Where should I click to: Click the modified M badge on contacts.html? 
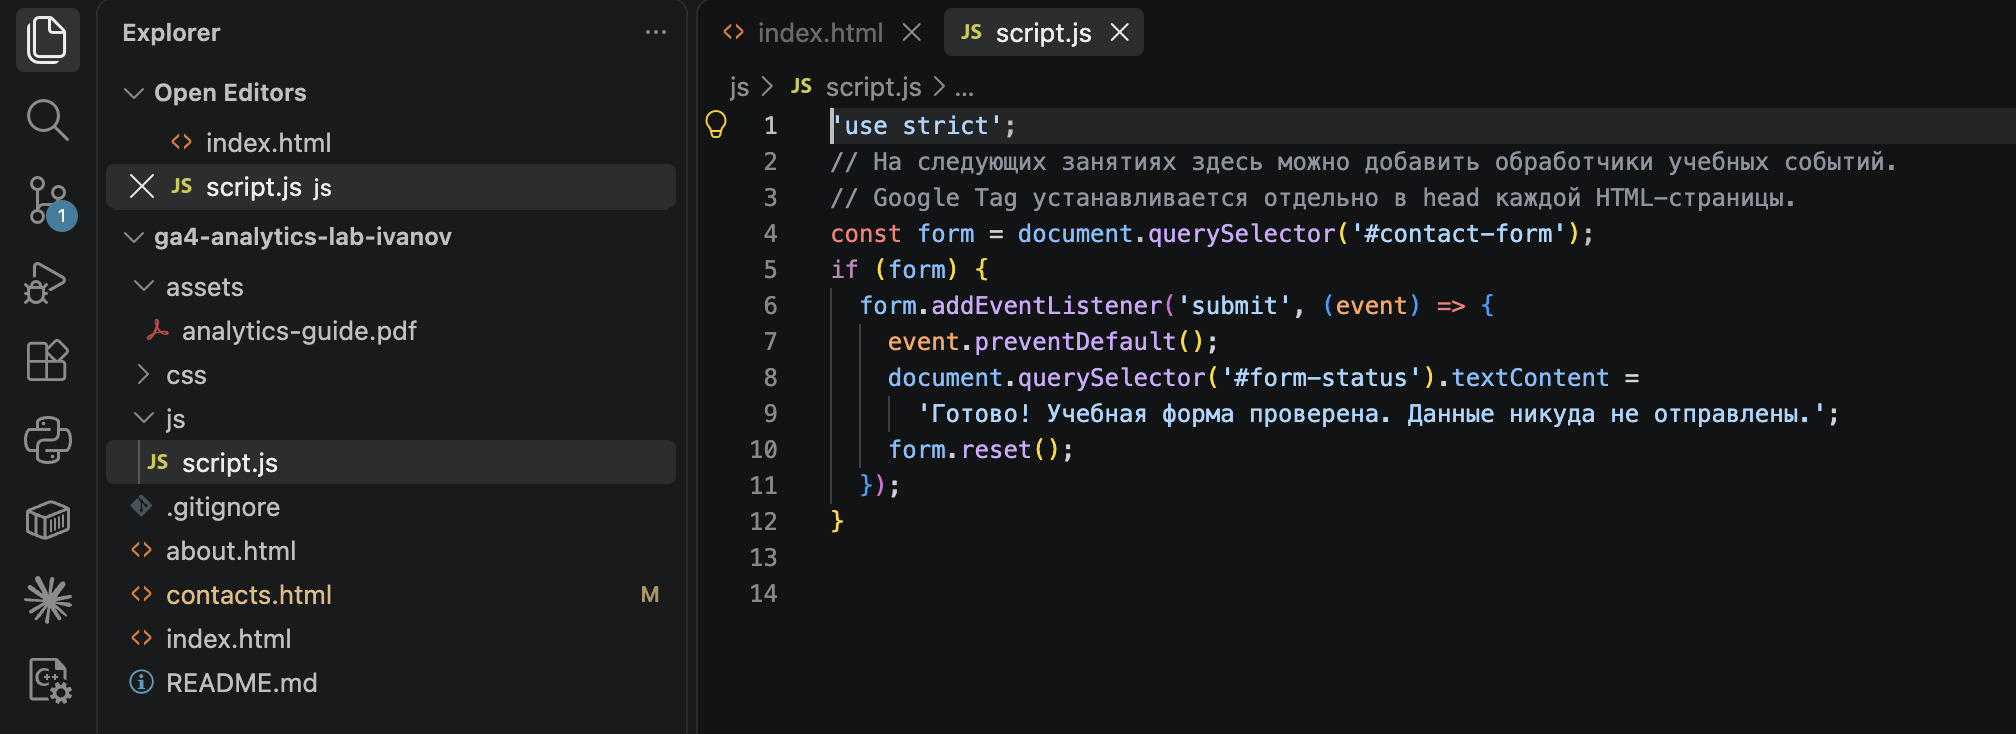click(x=650, y=595)
